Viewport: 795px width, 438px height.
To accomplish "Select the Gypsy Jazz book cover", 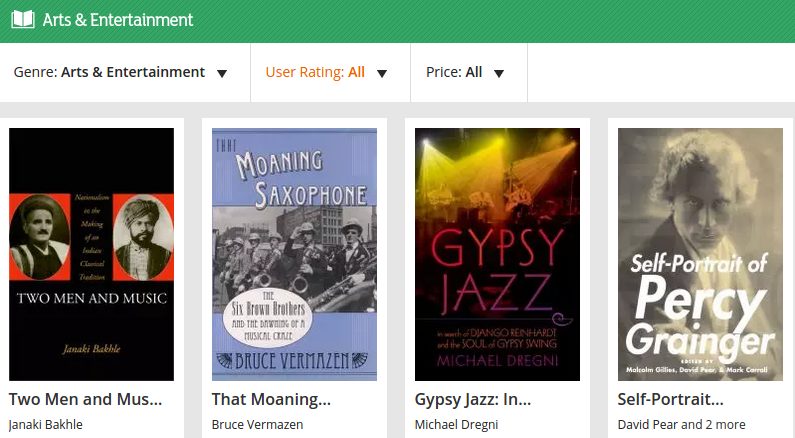I will click(497, 254).
